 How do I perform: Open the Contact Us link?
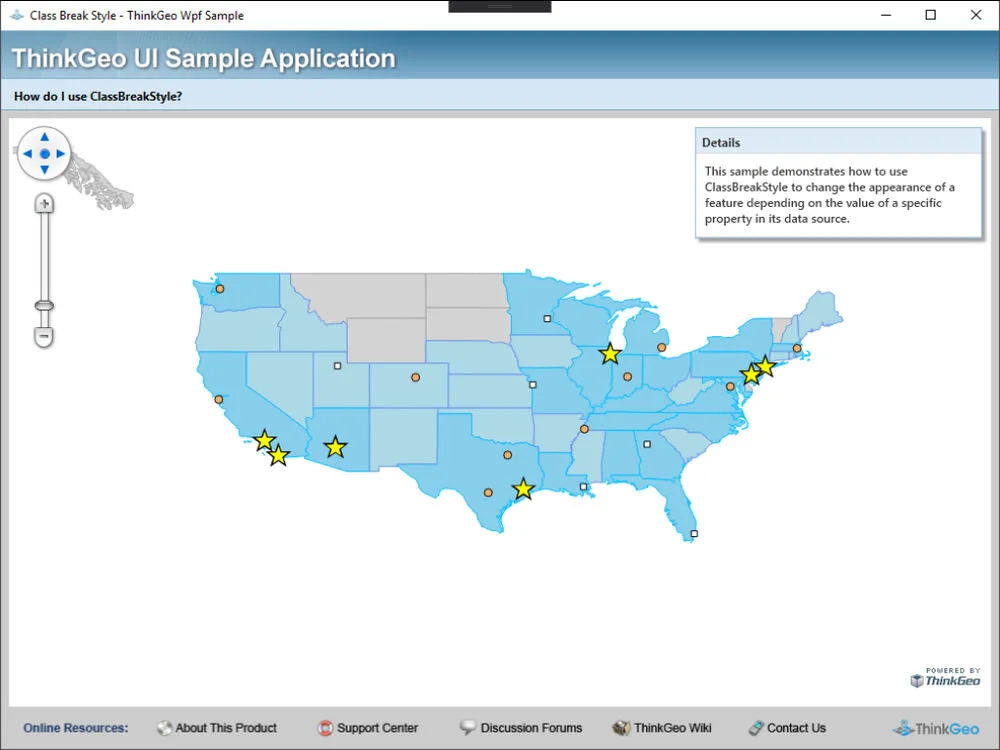click(787, 728)
